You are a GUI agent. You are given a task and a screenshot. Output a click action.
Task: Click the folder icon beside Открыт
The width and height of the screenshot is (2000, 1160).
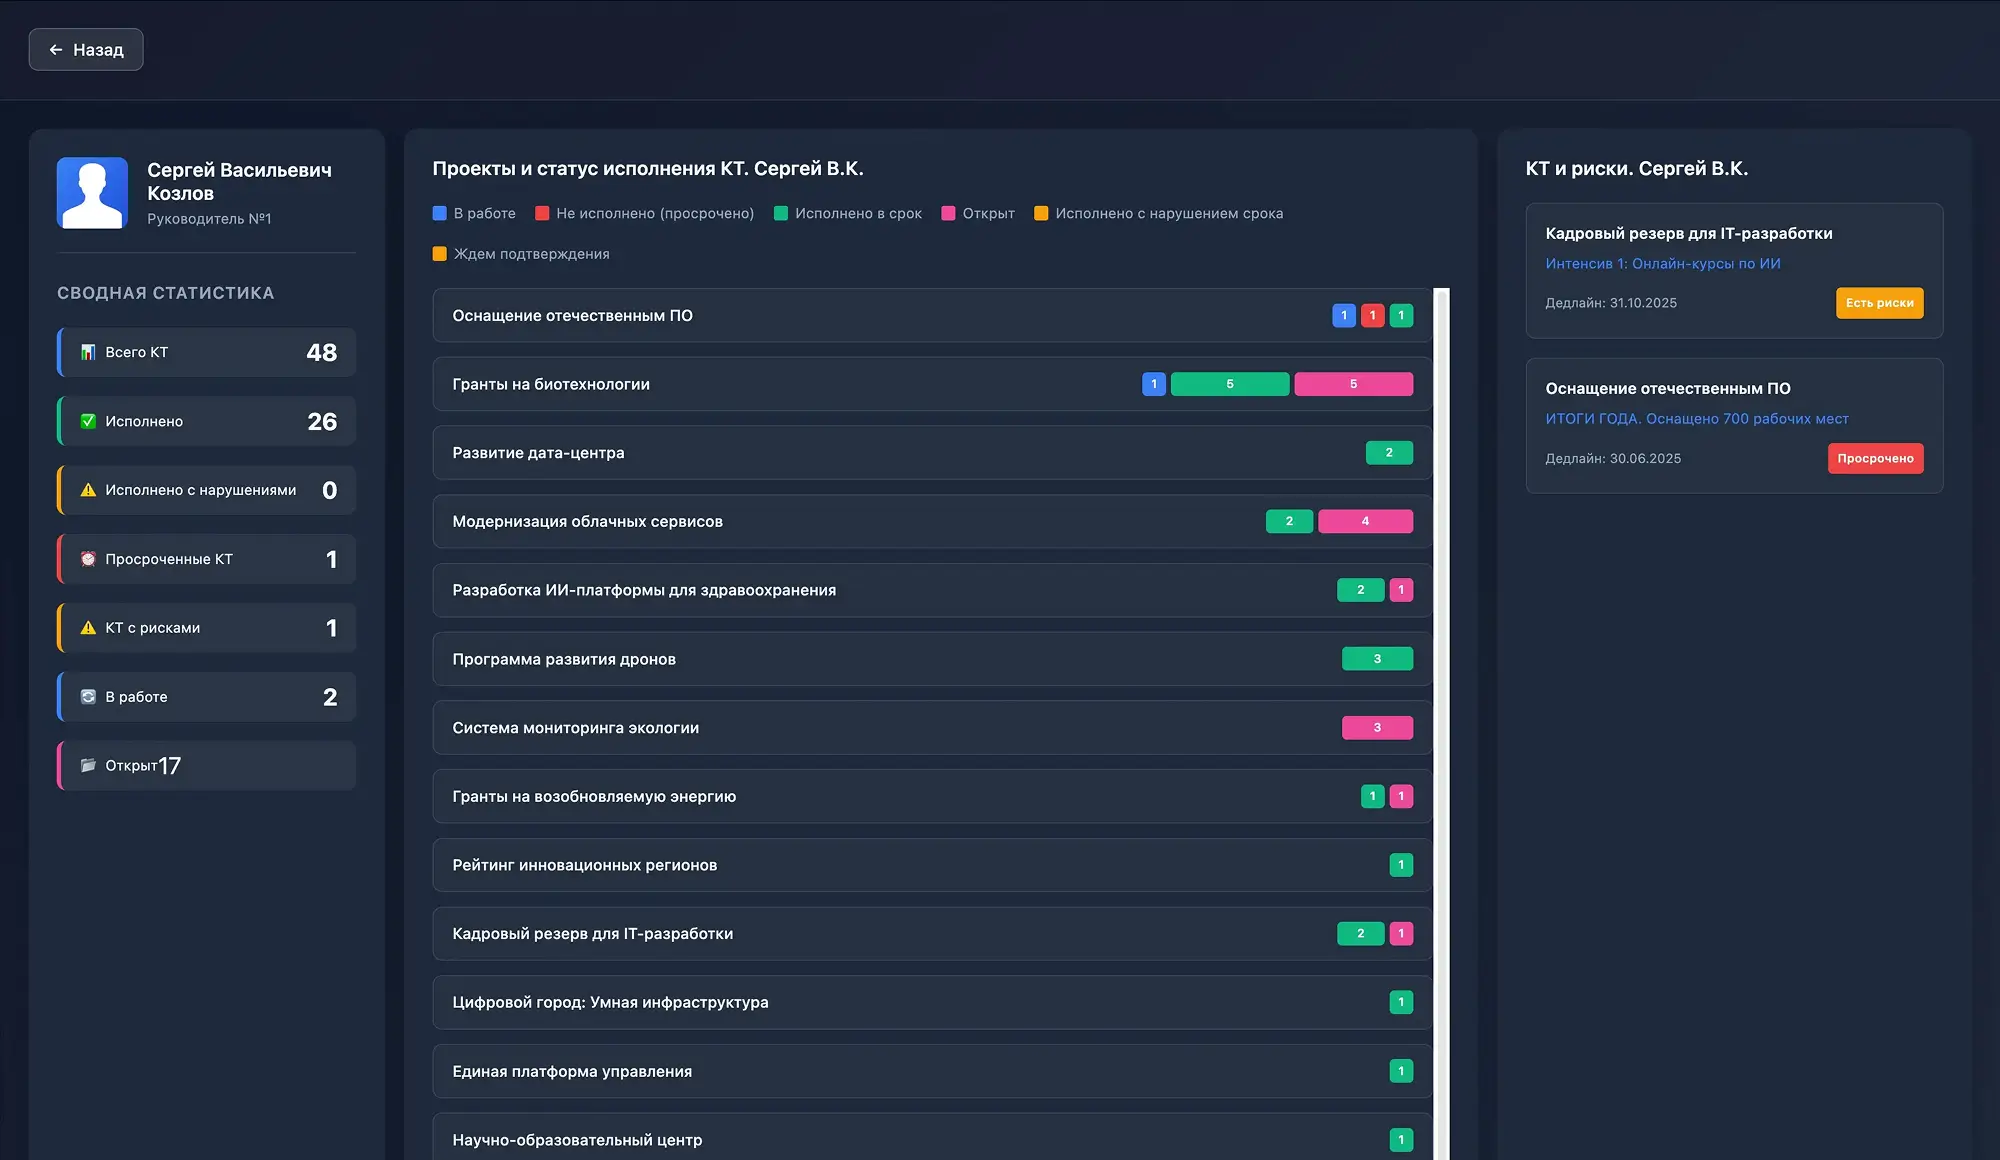coord(88,765)
